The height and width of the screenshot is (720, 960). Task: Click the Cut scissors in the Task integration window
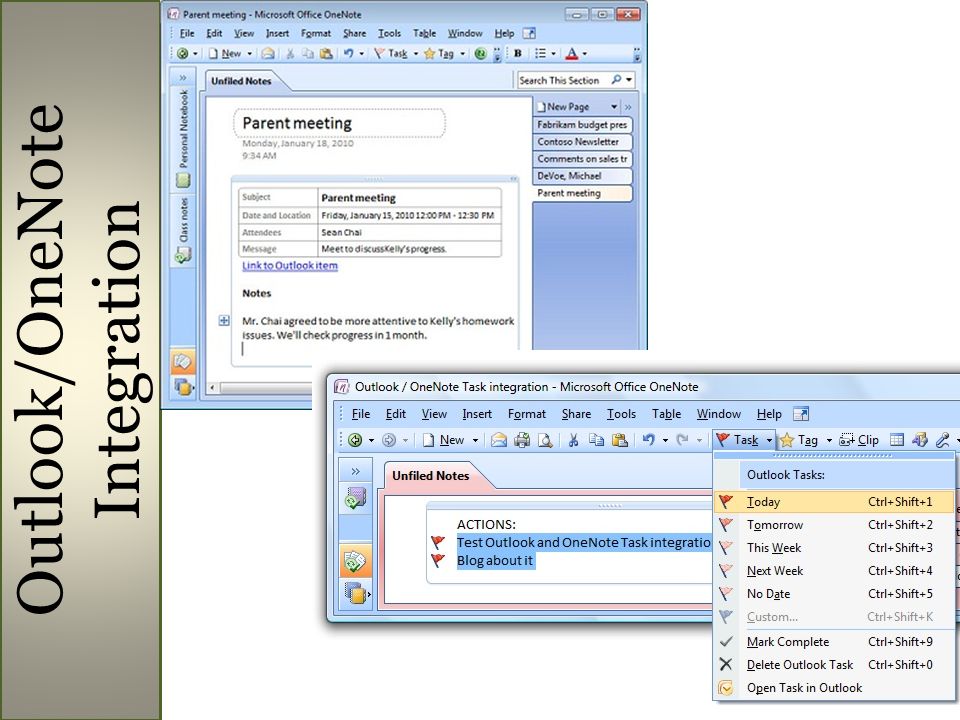pyautogui.click(x=573, y=440)
